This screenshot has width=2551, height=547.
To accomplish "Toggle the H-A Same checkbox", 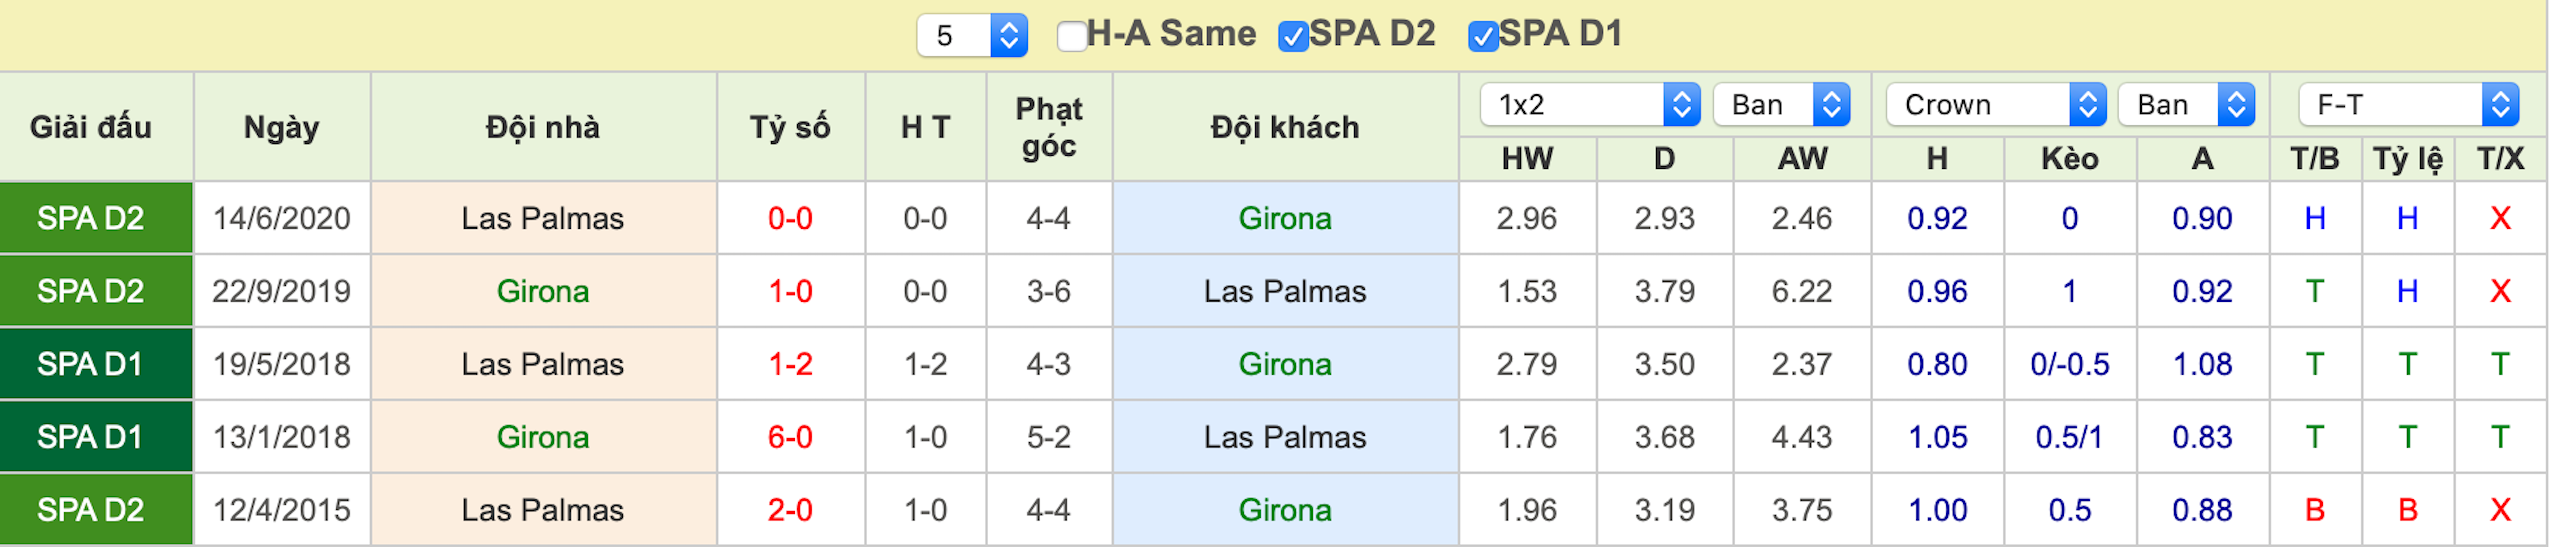I will [x=1072, y=36].
